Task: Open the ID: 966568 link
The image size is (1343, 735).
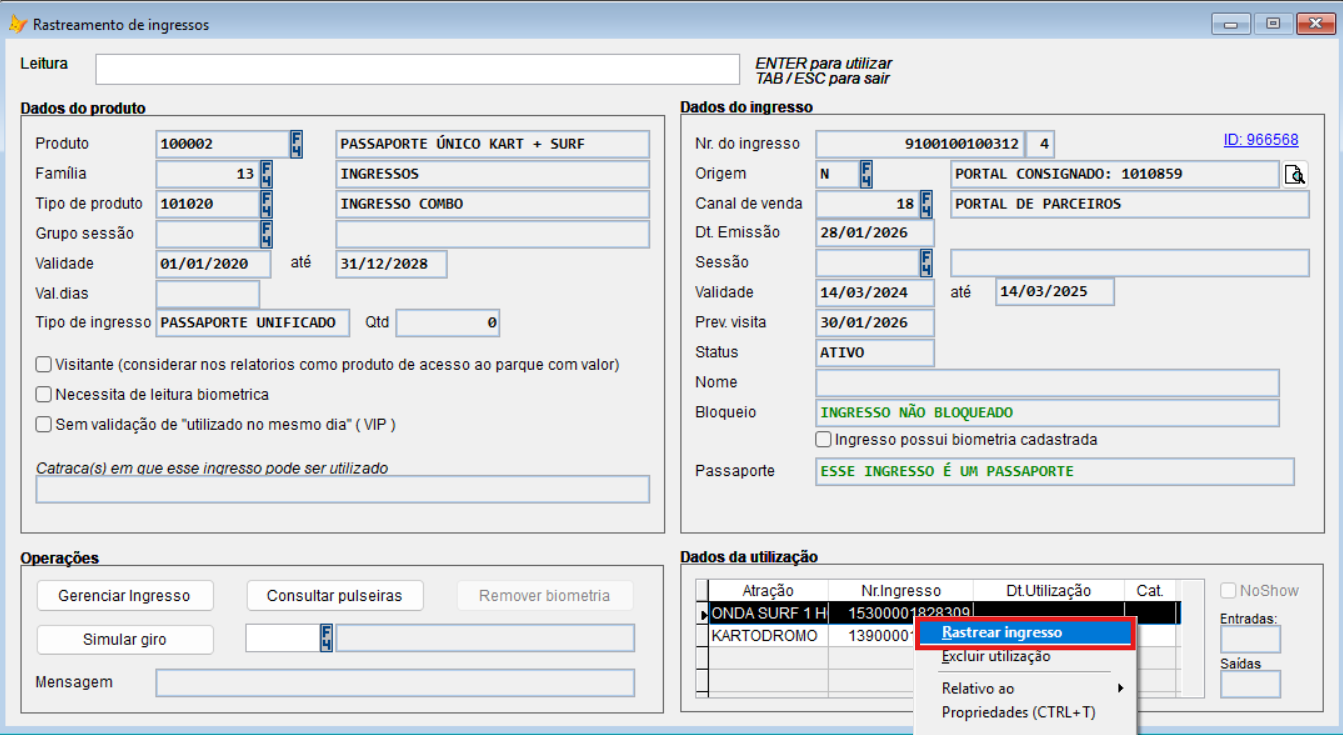Action: (x=1260, y=140)
